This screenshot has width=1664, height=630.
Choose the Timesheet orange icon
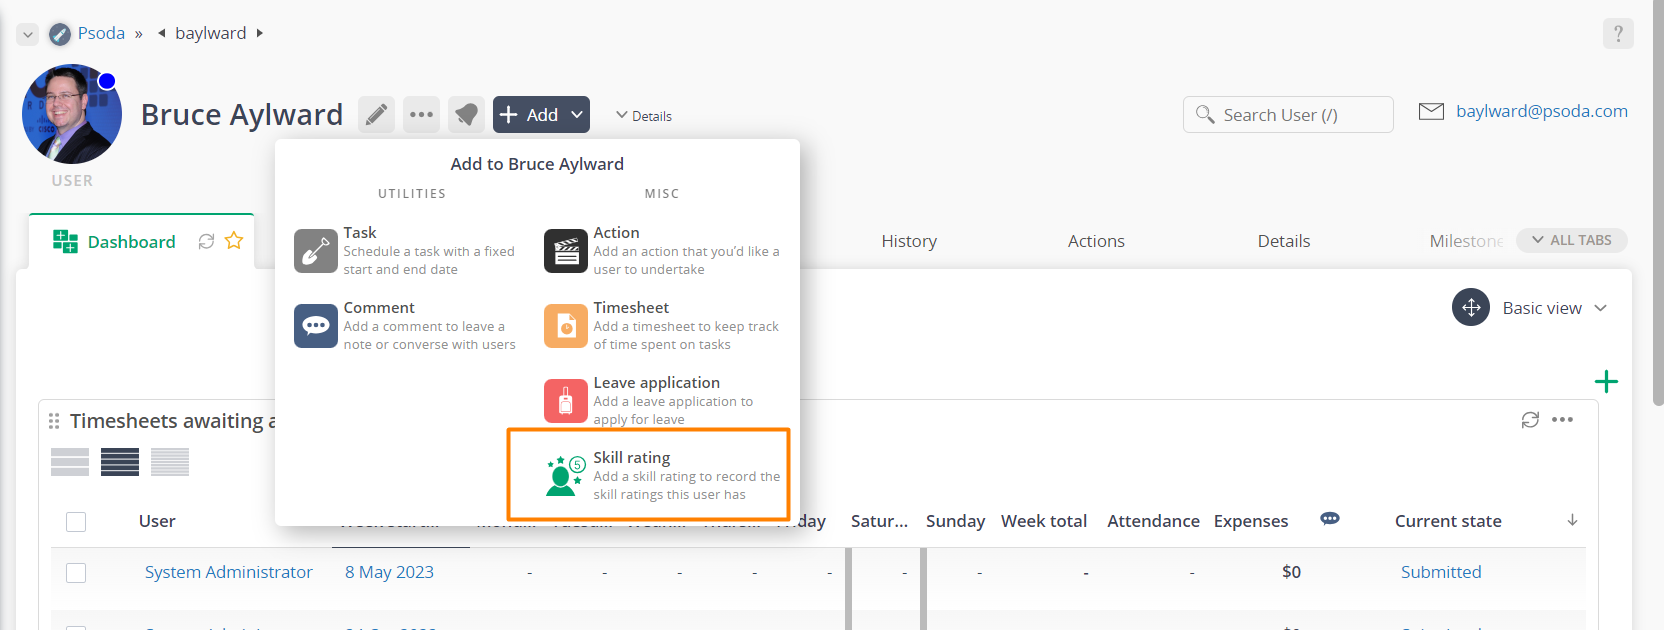[566, 326]
